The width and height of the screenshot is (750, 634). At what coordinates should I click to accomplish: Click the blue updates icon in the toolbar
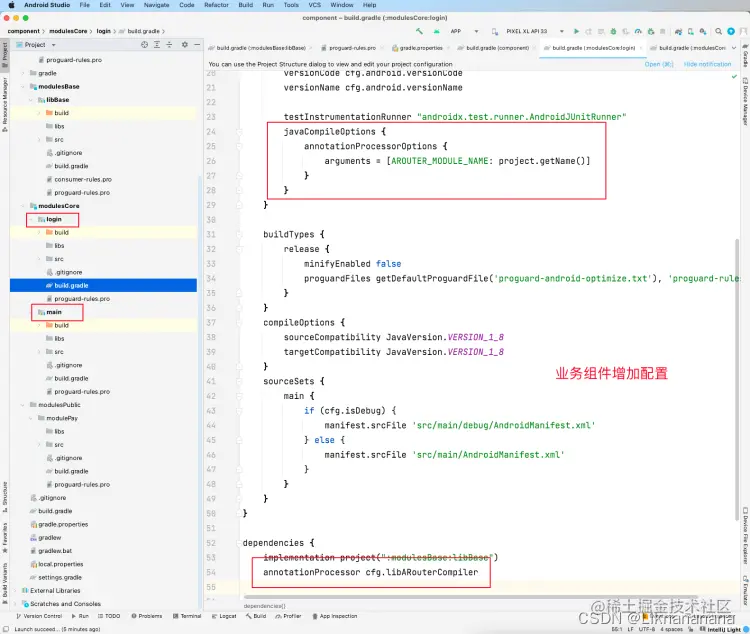[731, 31]
